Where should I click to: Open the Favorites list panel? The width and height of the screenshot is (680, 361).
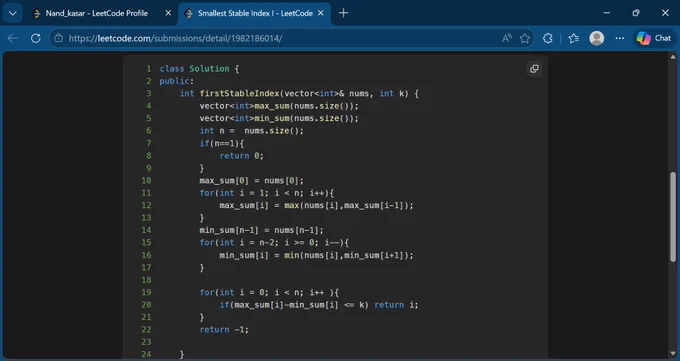click(574, 38)
